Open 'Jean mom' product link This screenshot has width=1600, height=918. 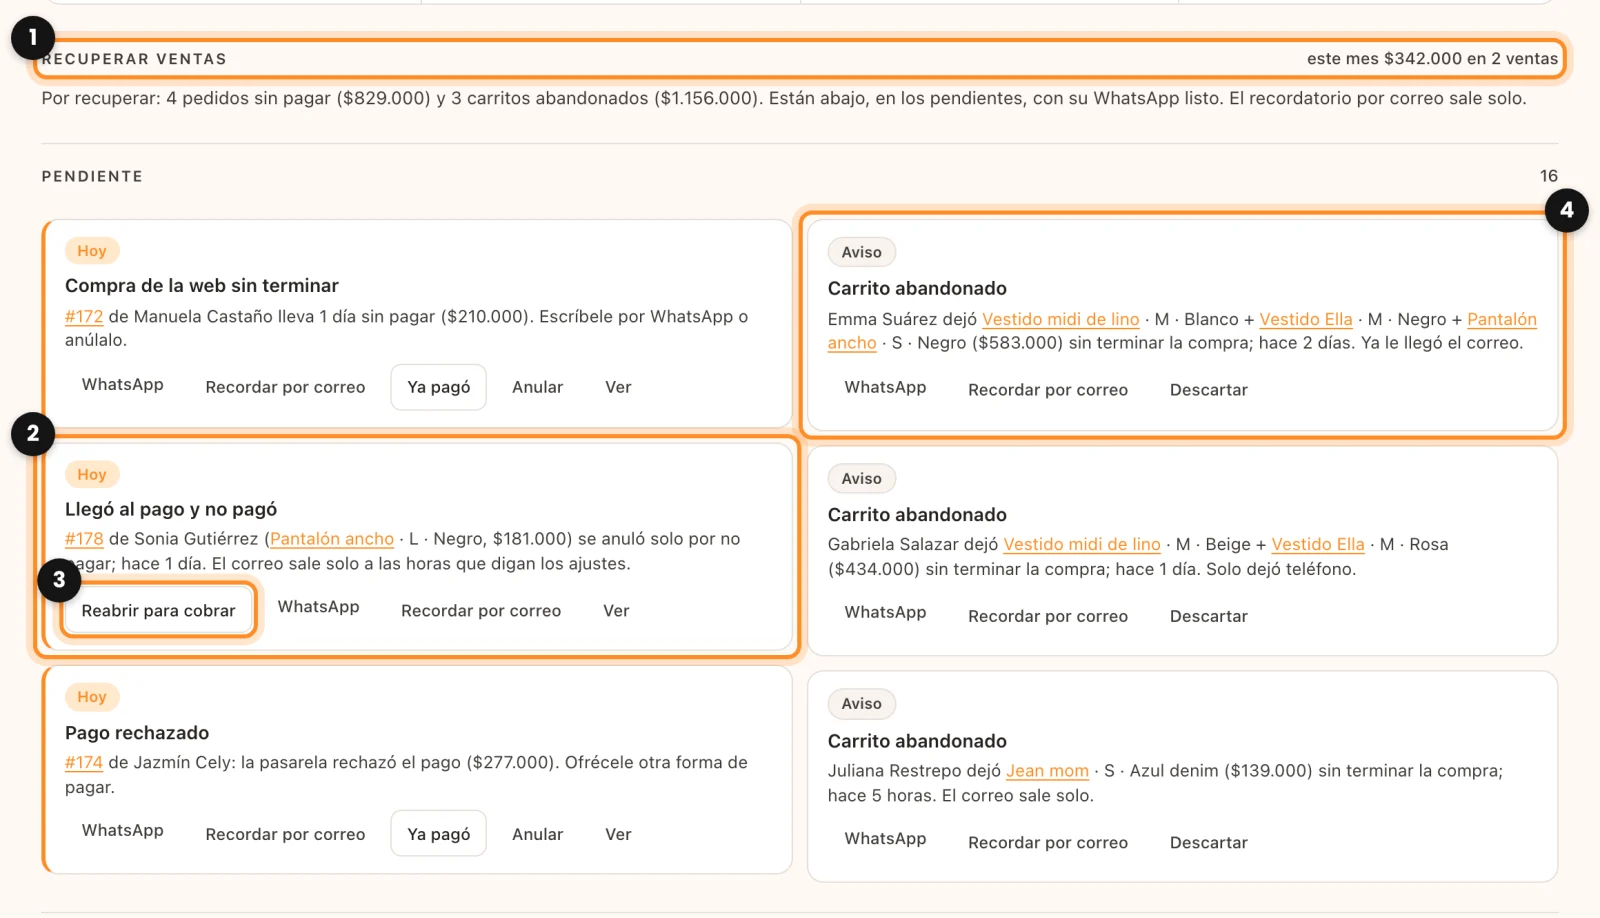click(x=1047, y=770)
